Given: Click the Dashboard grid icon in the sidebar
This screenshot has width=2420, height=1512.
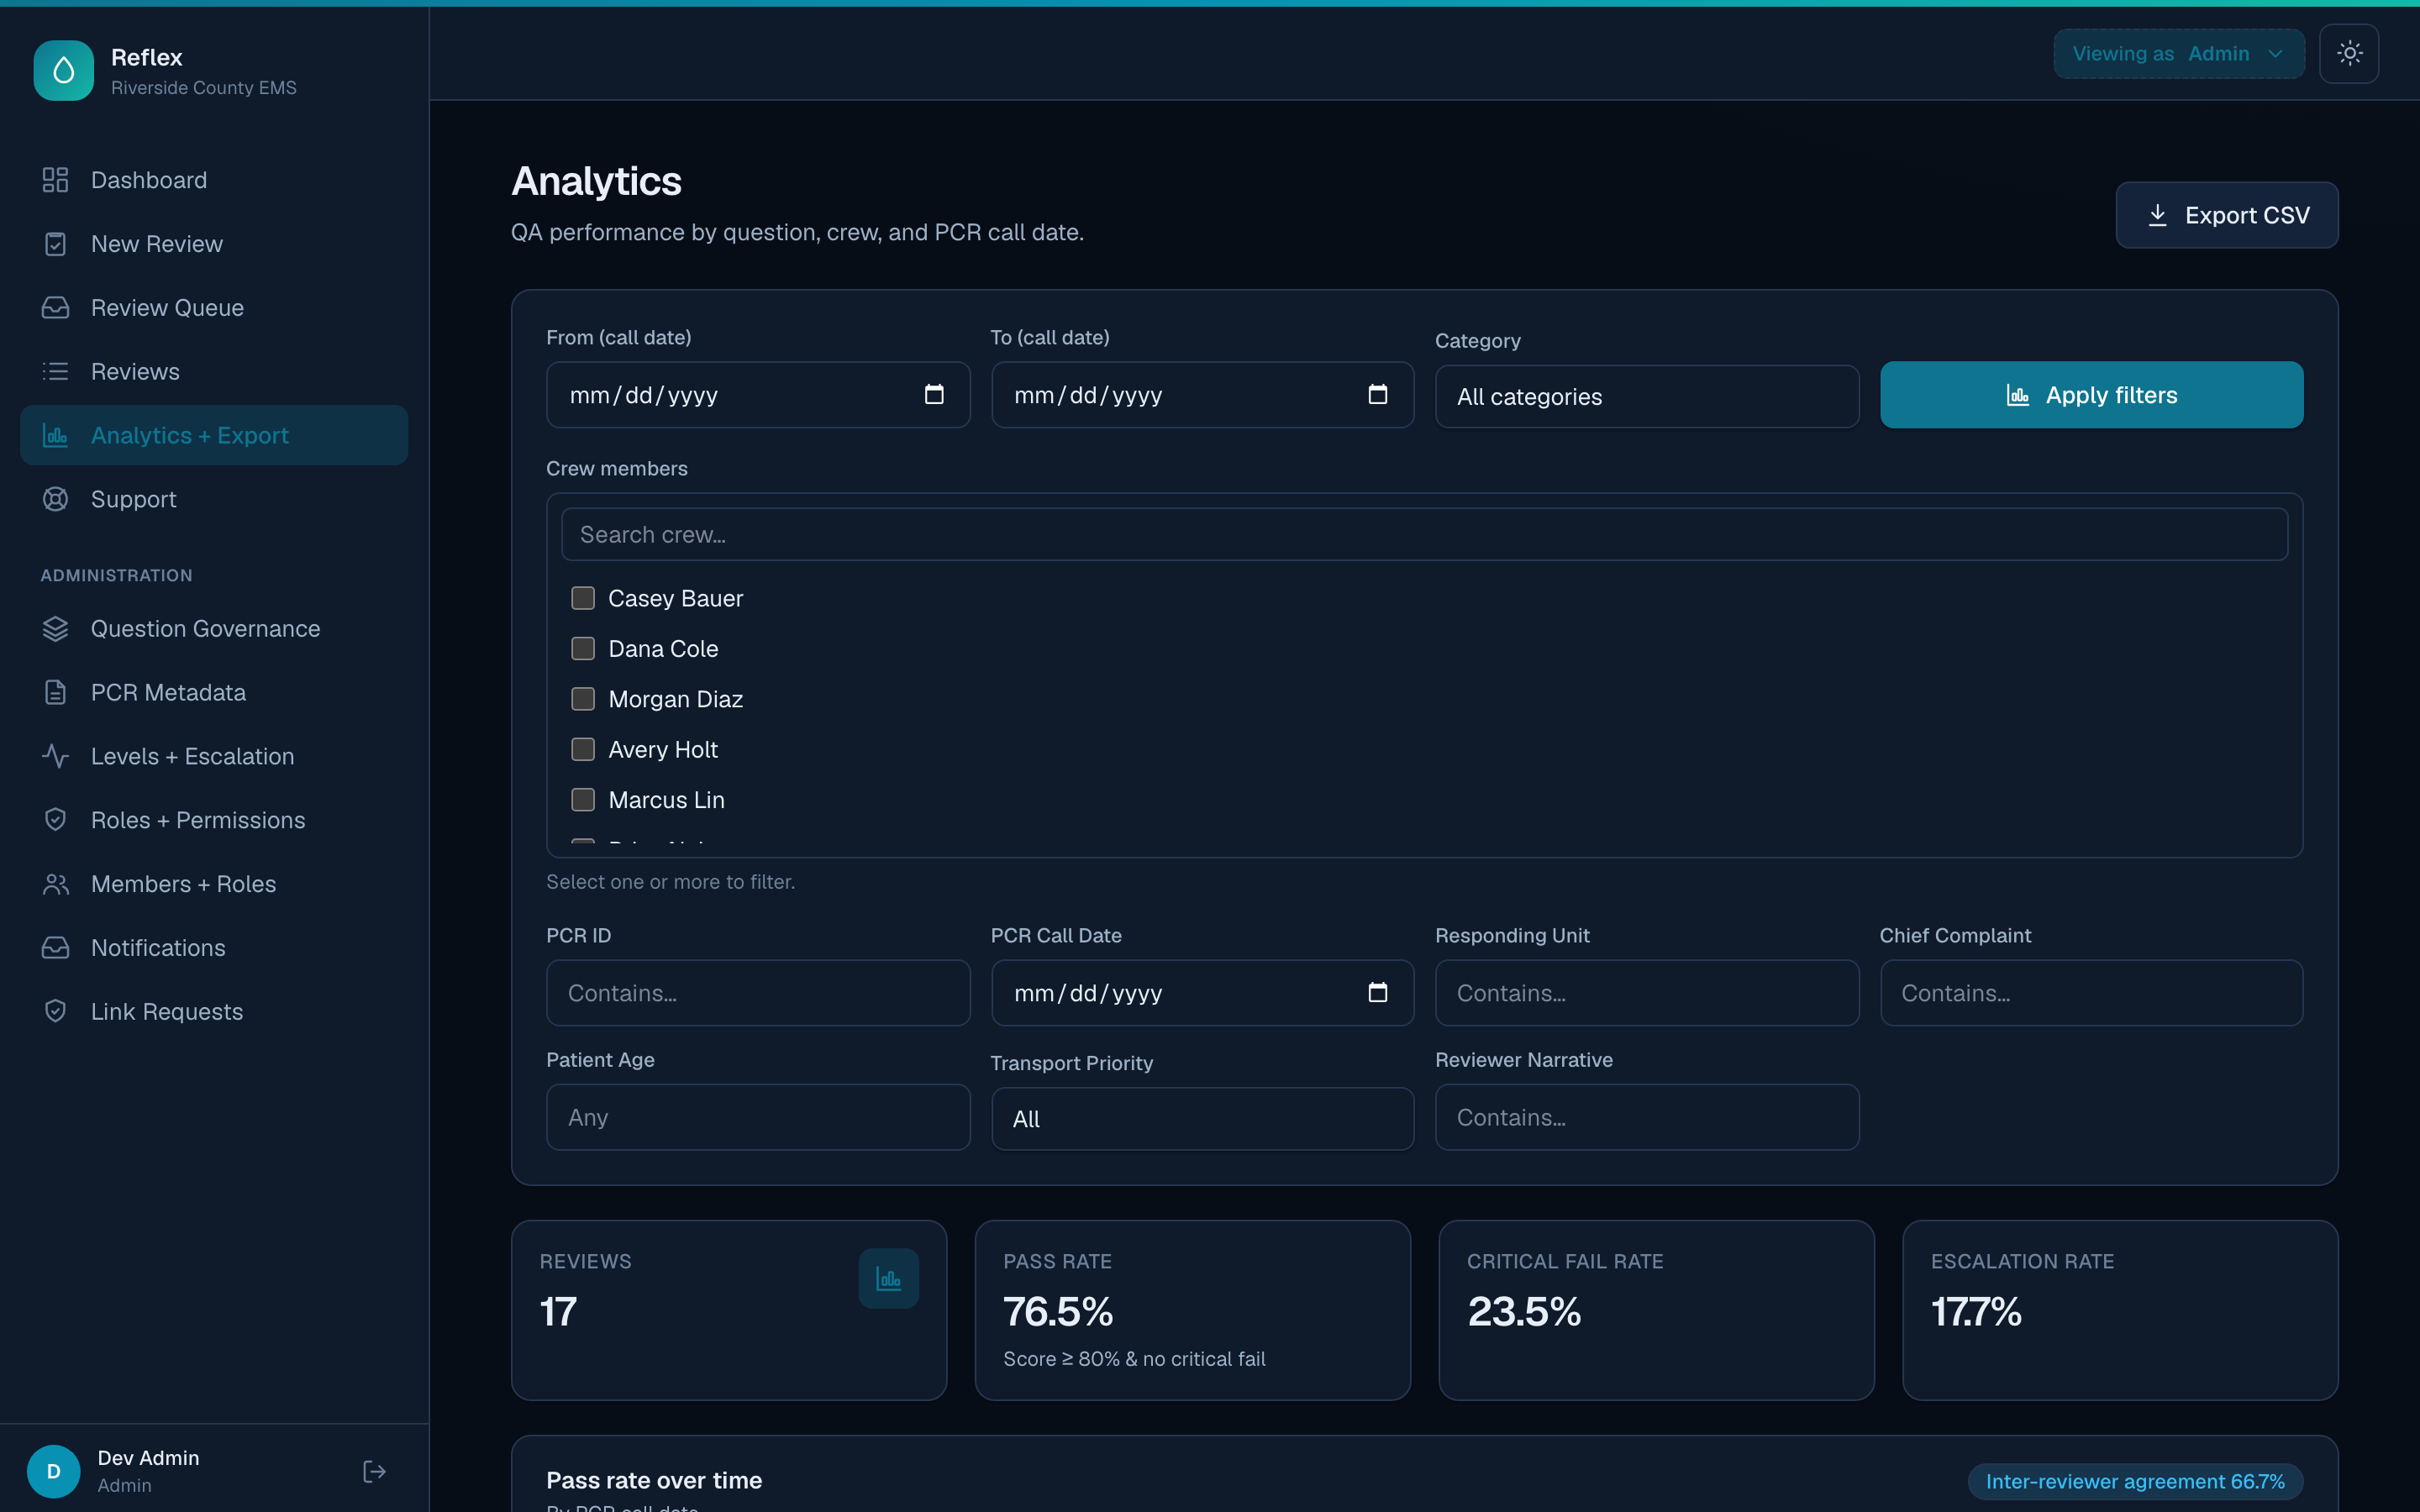Looking at the screenshot, I should (55, 180).
